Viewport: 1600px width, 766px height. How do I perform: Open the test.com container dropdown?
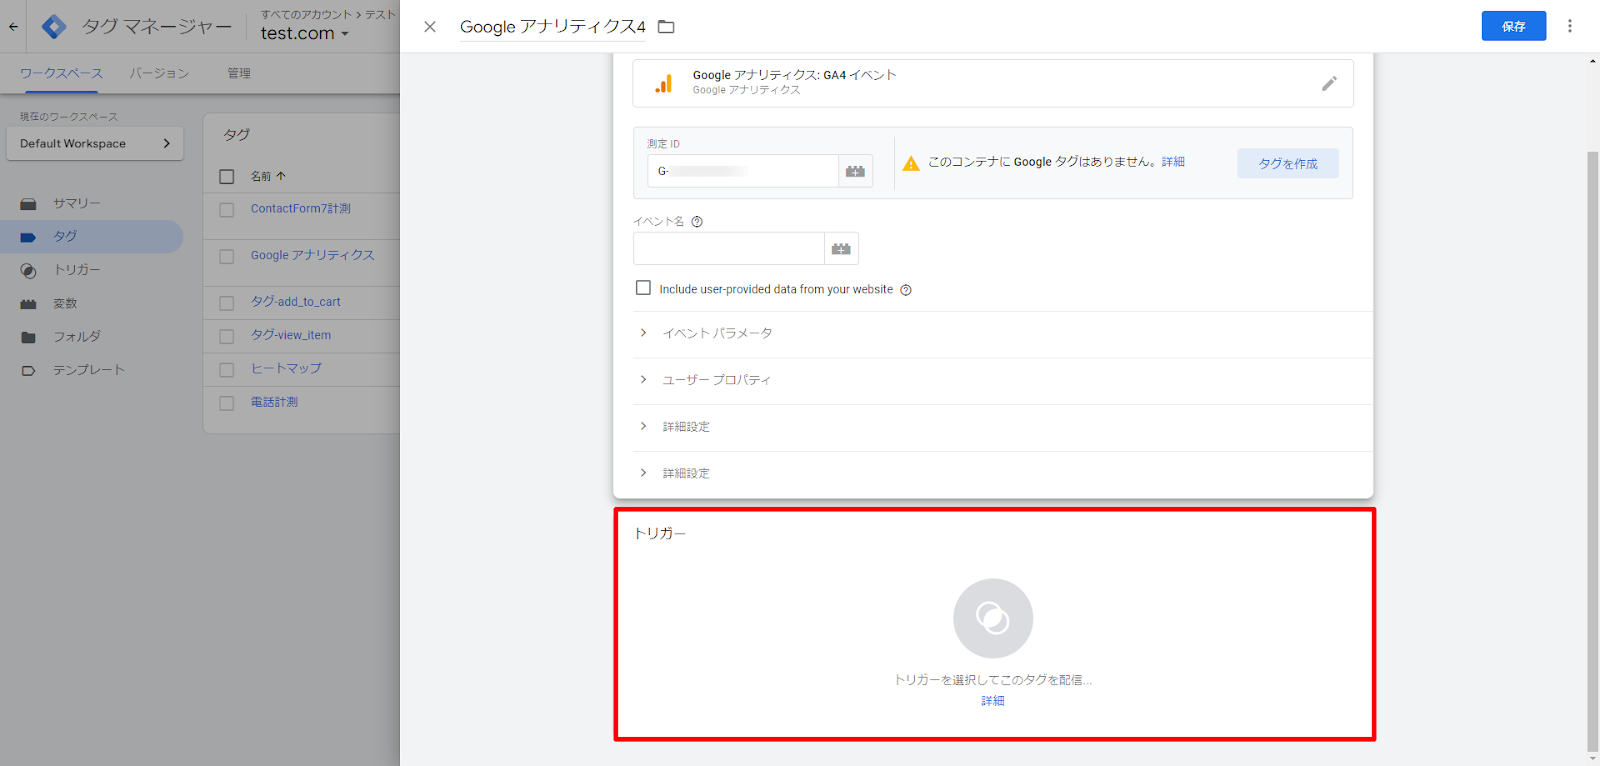tap(305, 33)
